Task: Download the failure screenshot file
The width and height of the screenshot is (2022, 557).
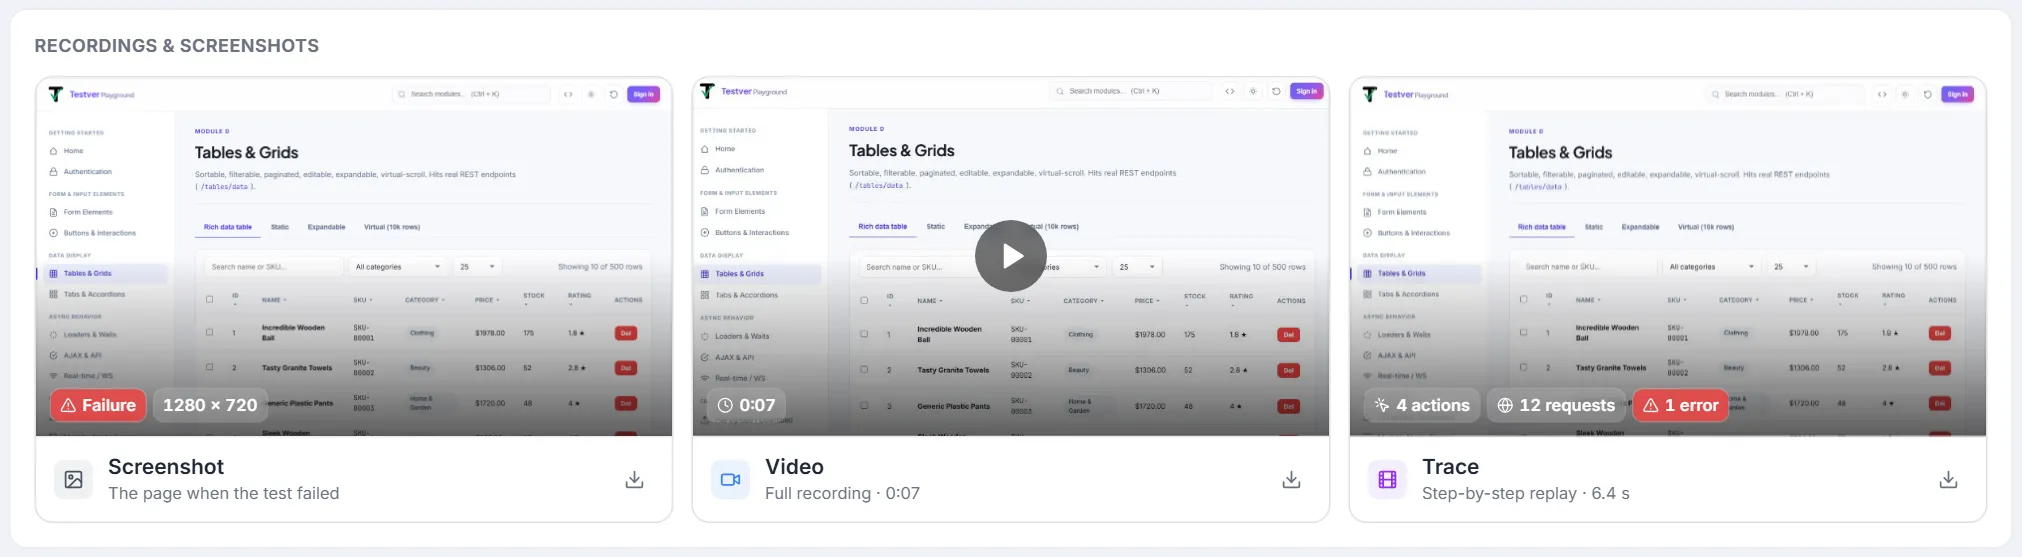Action: 634,480
